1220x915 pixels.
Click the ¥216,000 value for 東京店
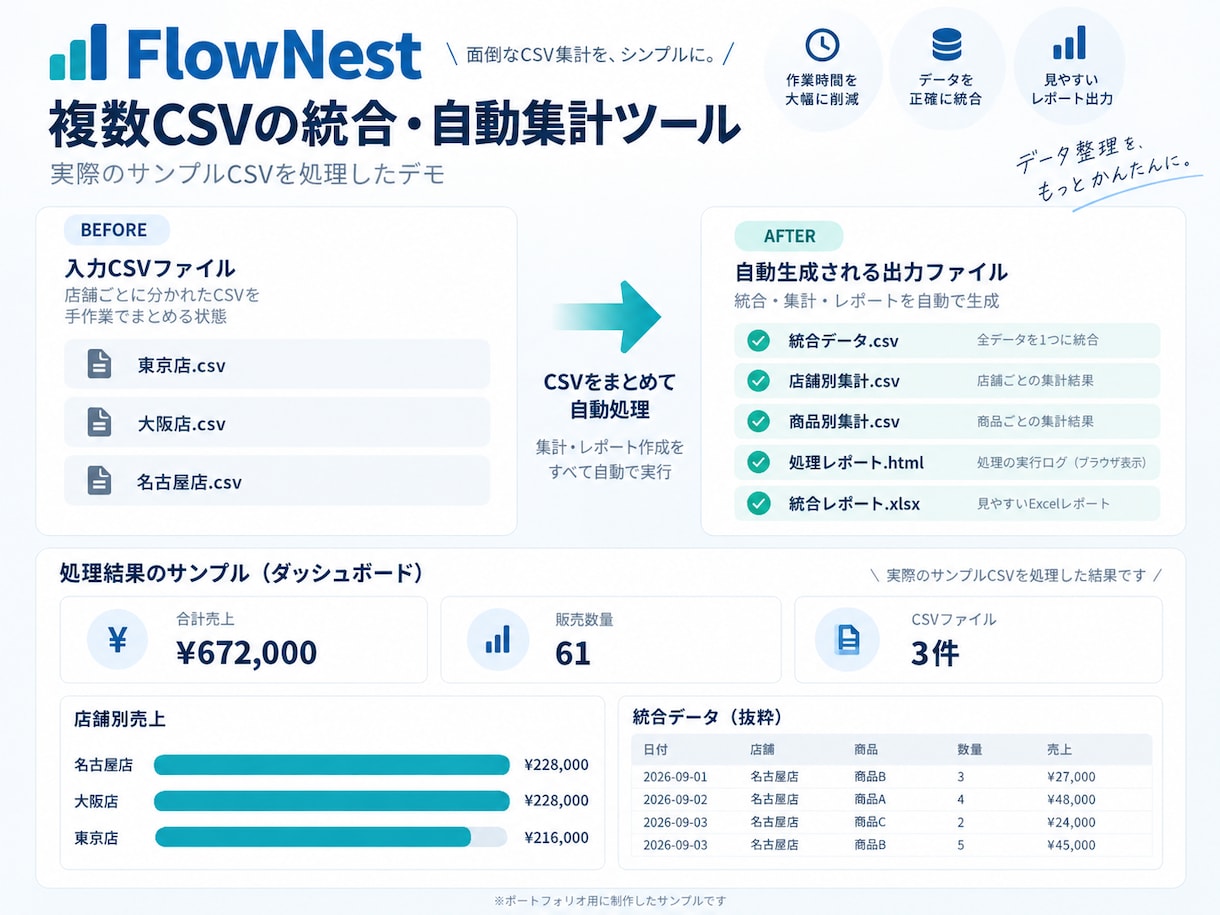(x=556, y=838)
